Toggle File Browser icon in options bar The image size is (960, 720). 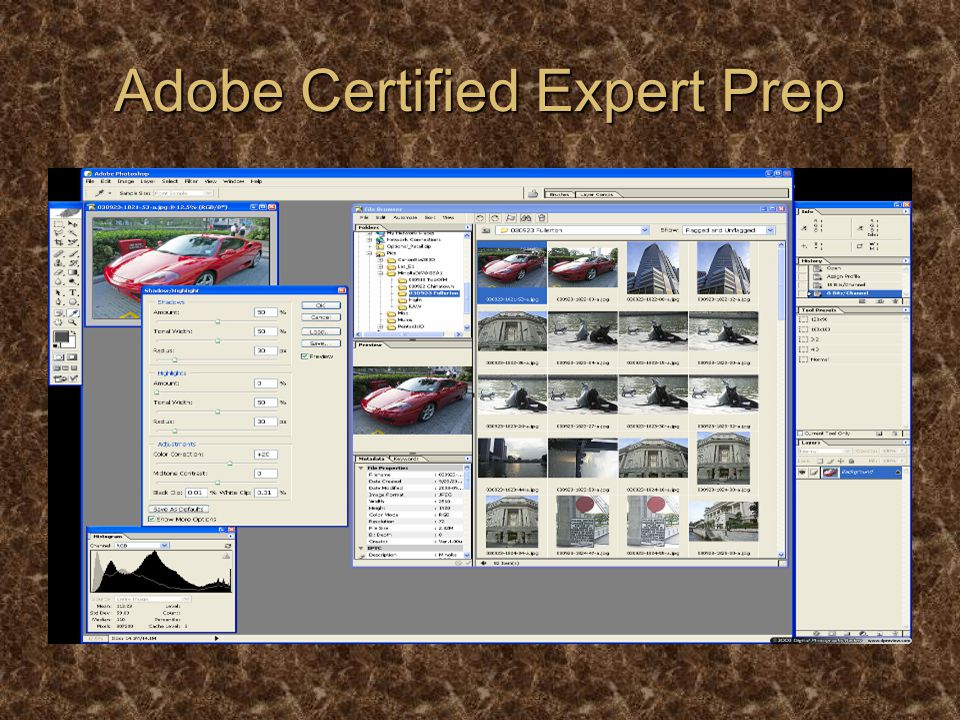click(533, 193)
